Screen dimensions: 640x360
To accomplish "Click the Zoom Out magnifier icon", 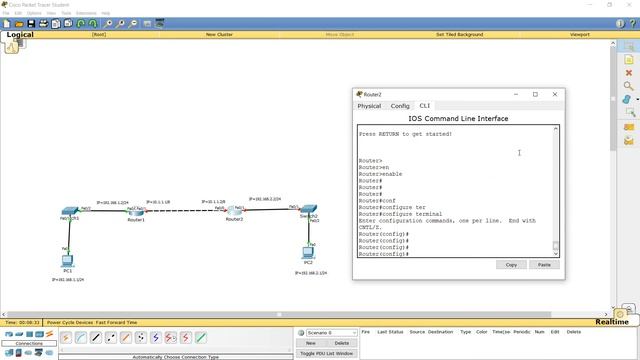I will 133,24.
